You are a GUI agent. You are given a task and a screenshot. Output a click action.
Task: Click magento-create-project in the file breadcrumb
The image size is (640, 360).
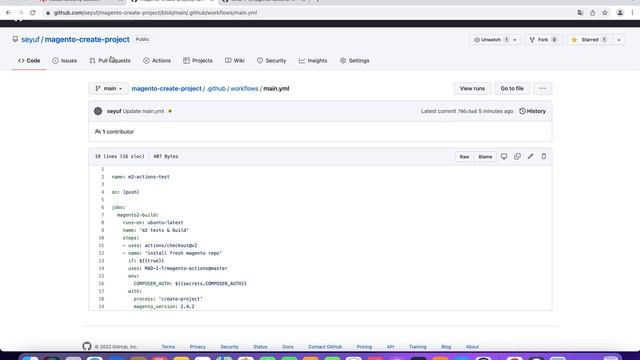pos(167,89)
